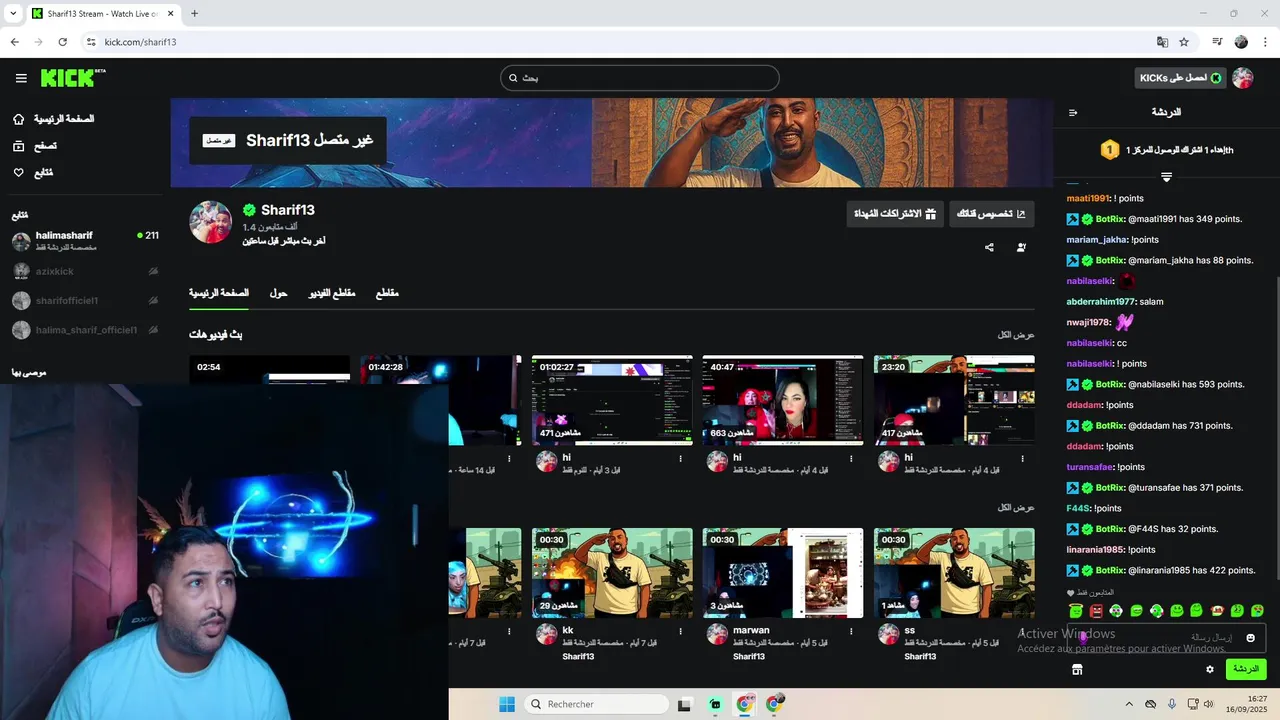
Task: Open the browse sidebar icon
Action: [x=18, y=146]
